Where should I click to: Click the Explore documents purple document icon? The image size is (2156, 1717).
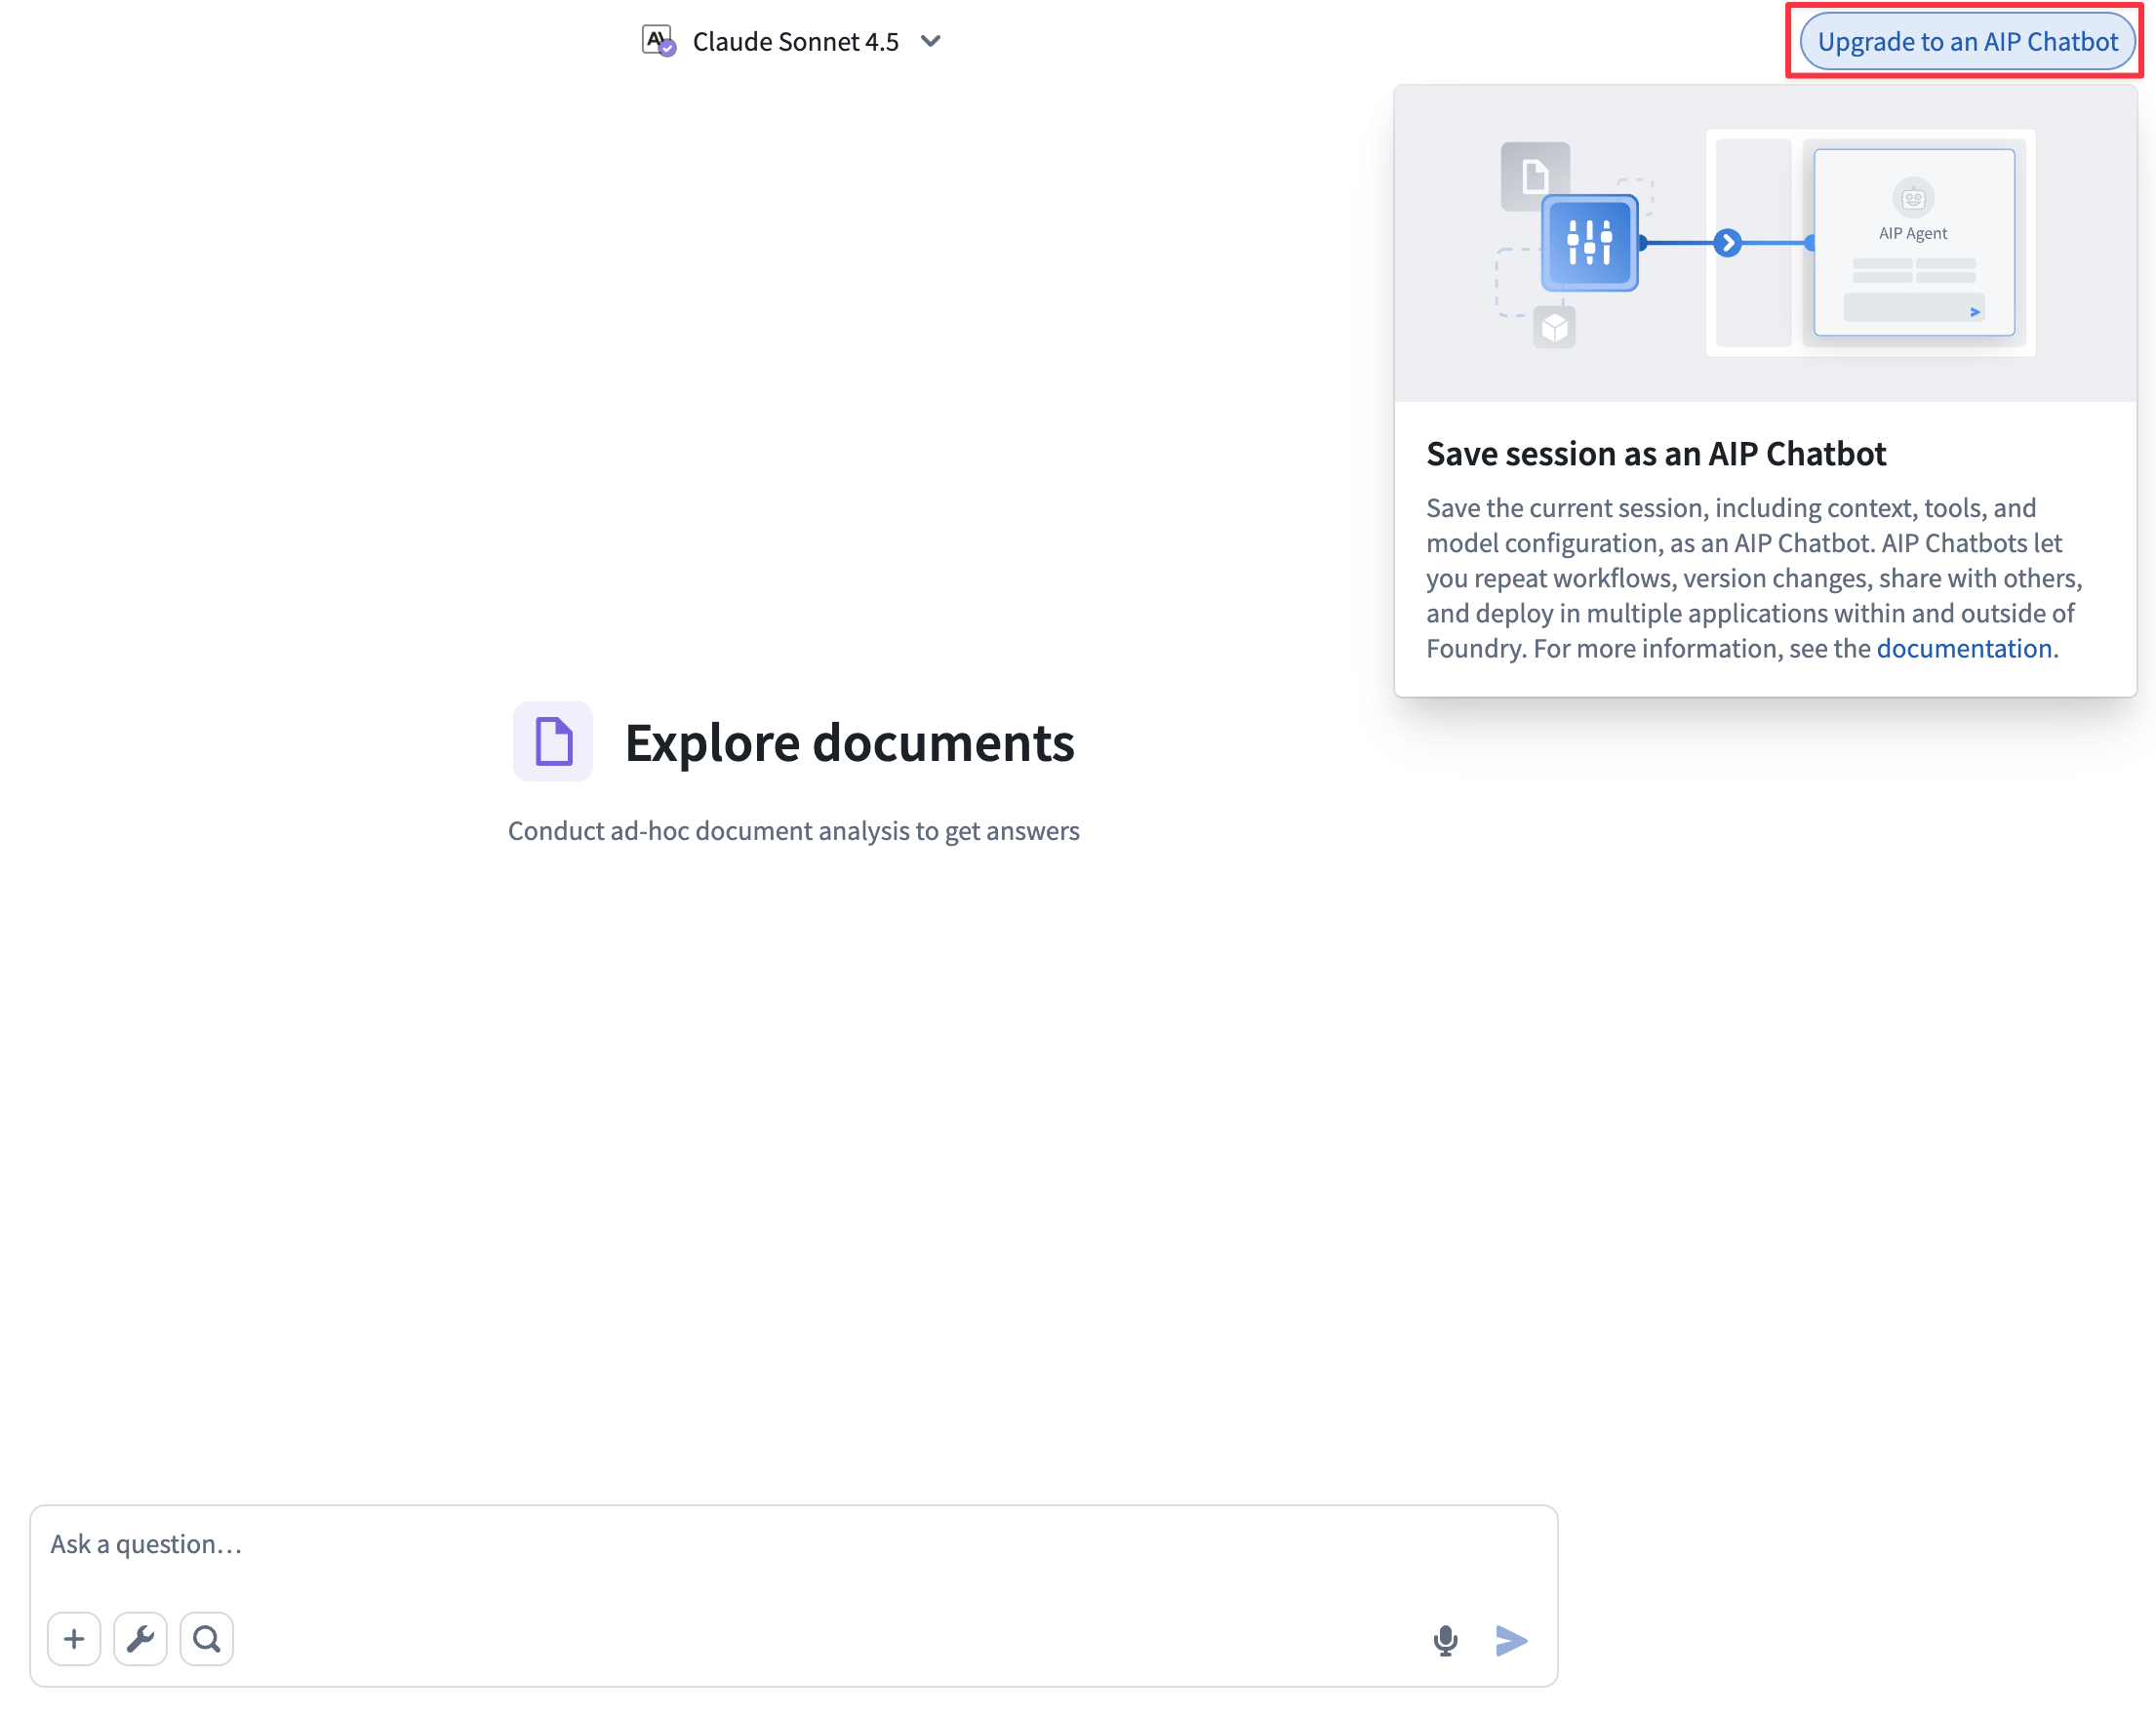(552, 742)
